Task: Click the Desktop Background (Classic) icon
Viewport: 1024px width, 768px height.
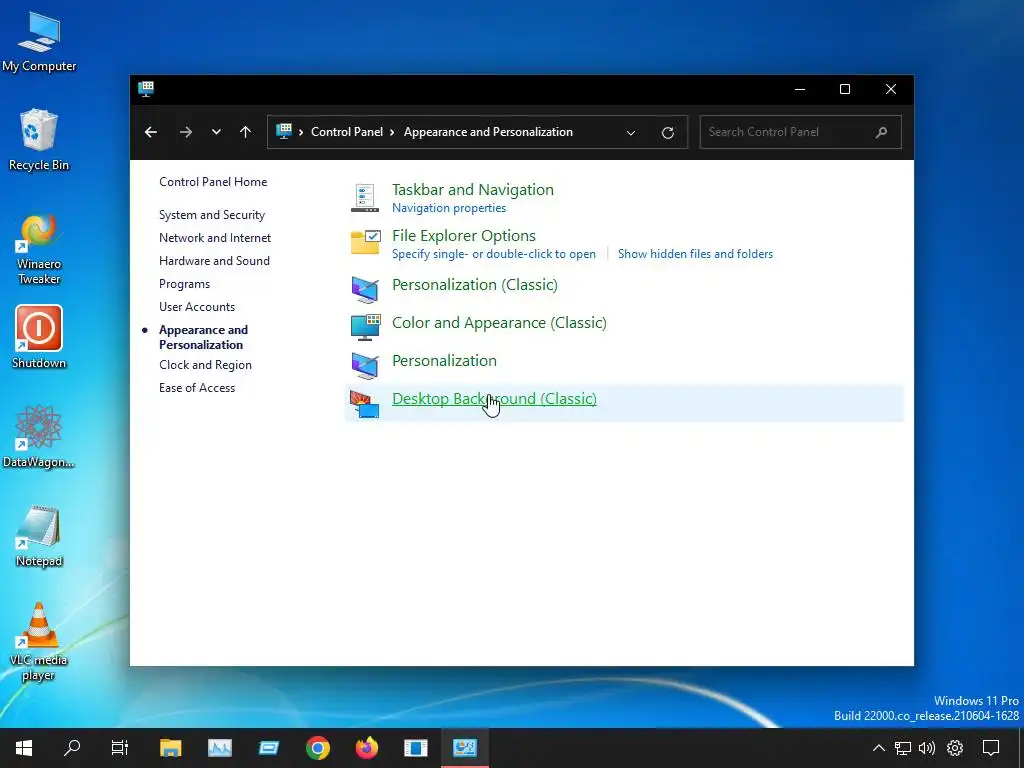Action: coord(364,404)
